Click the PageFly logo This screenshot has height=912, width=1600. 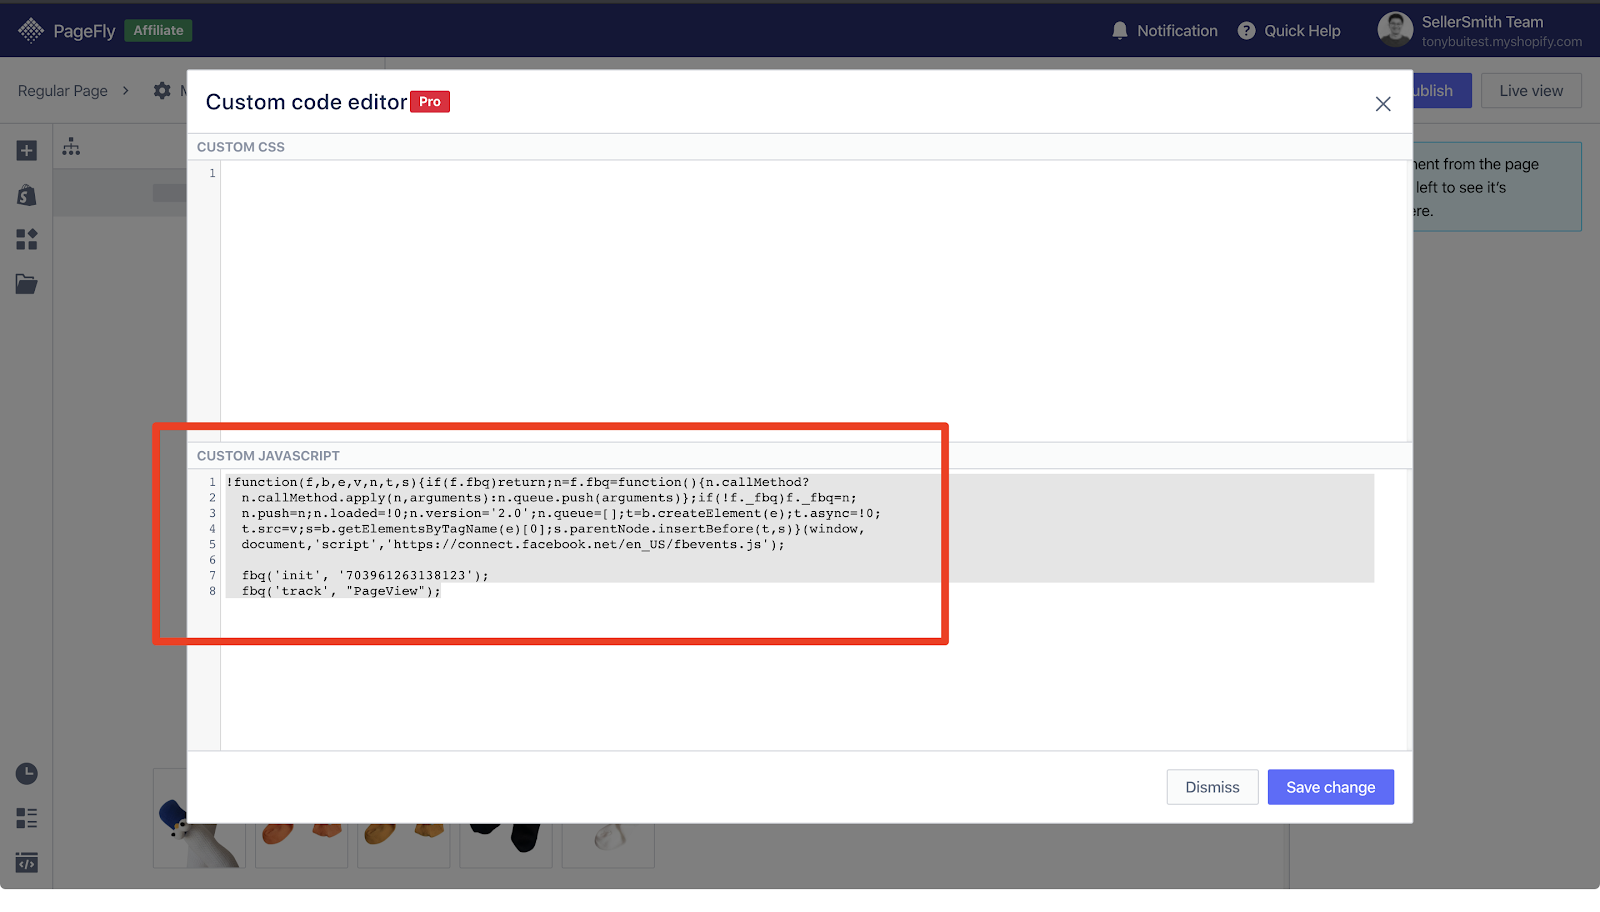click(x=67, y=31)
